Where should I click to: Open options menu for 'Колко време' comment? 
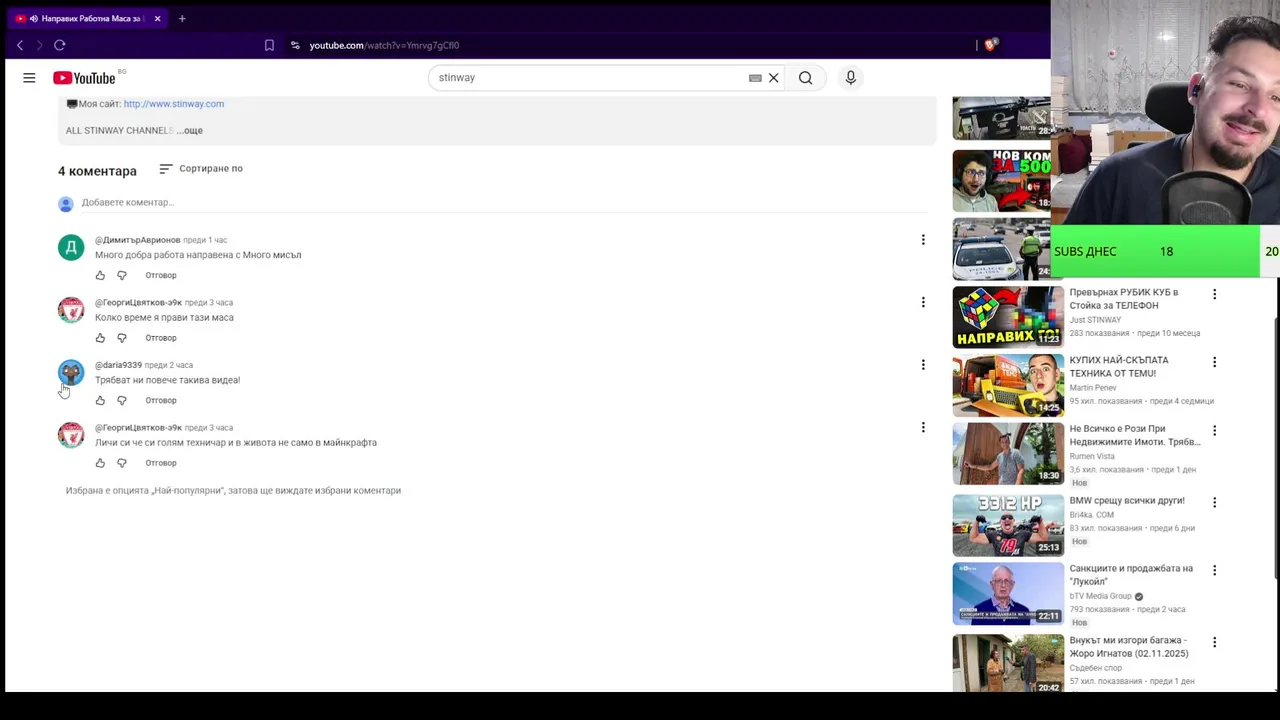pyautogui.click(x=923, y=302)
